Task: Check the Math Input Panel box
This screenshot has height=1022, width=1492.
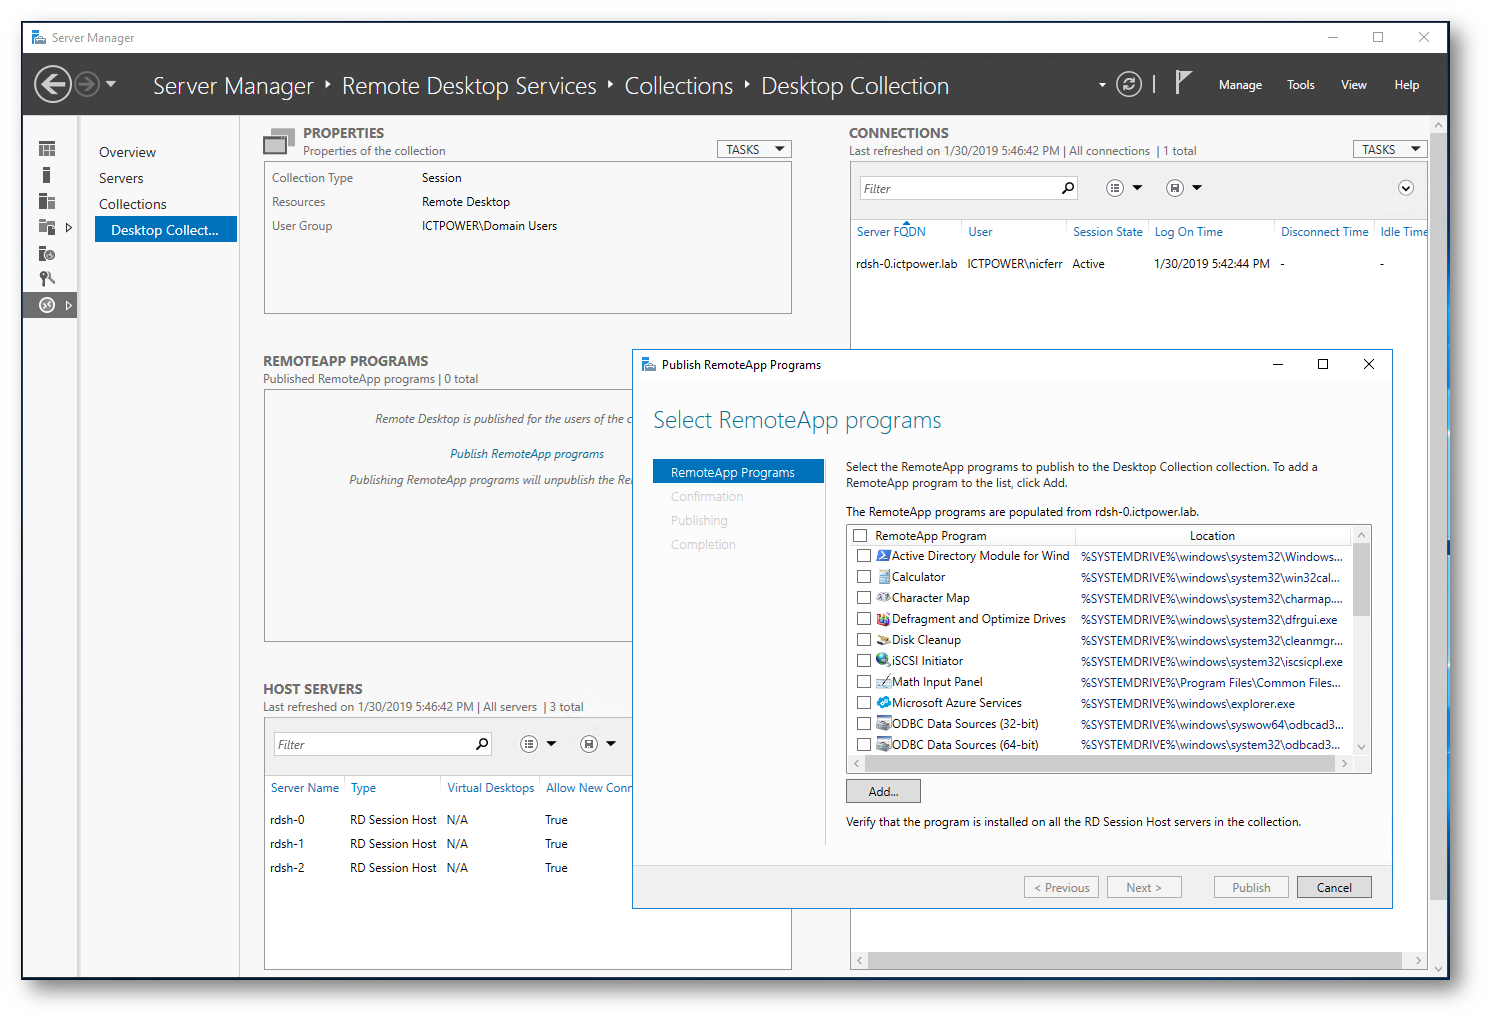Action: click(864, 682)
